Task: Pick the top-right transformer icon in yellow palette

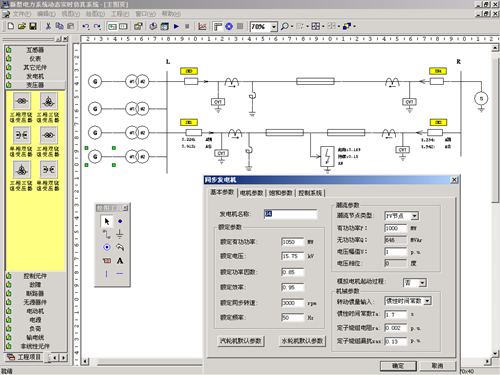Action: point(49,101)
